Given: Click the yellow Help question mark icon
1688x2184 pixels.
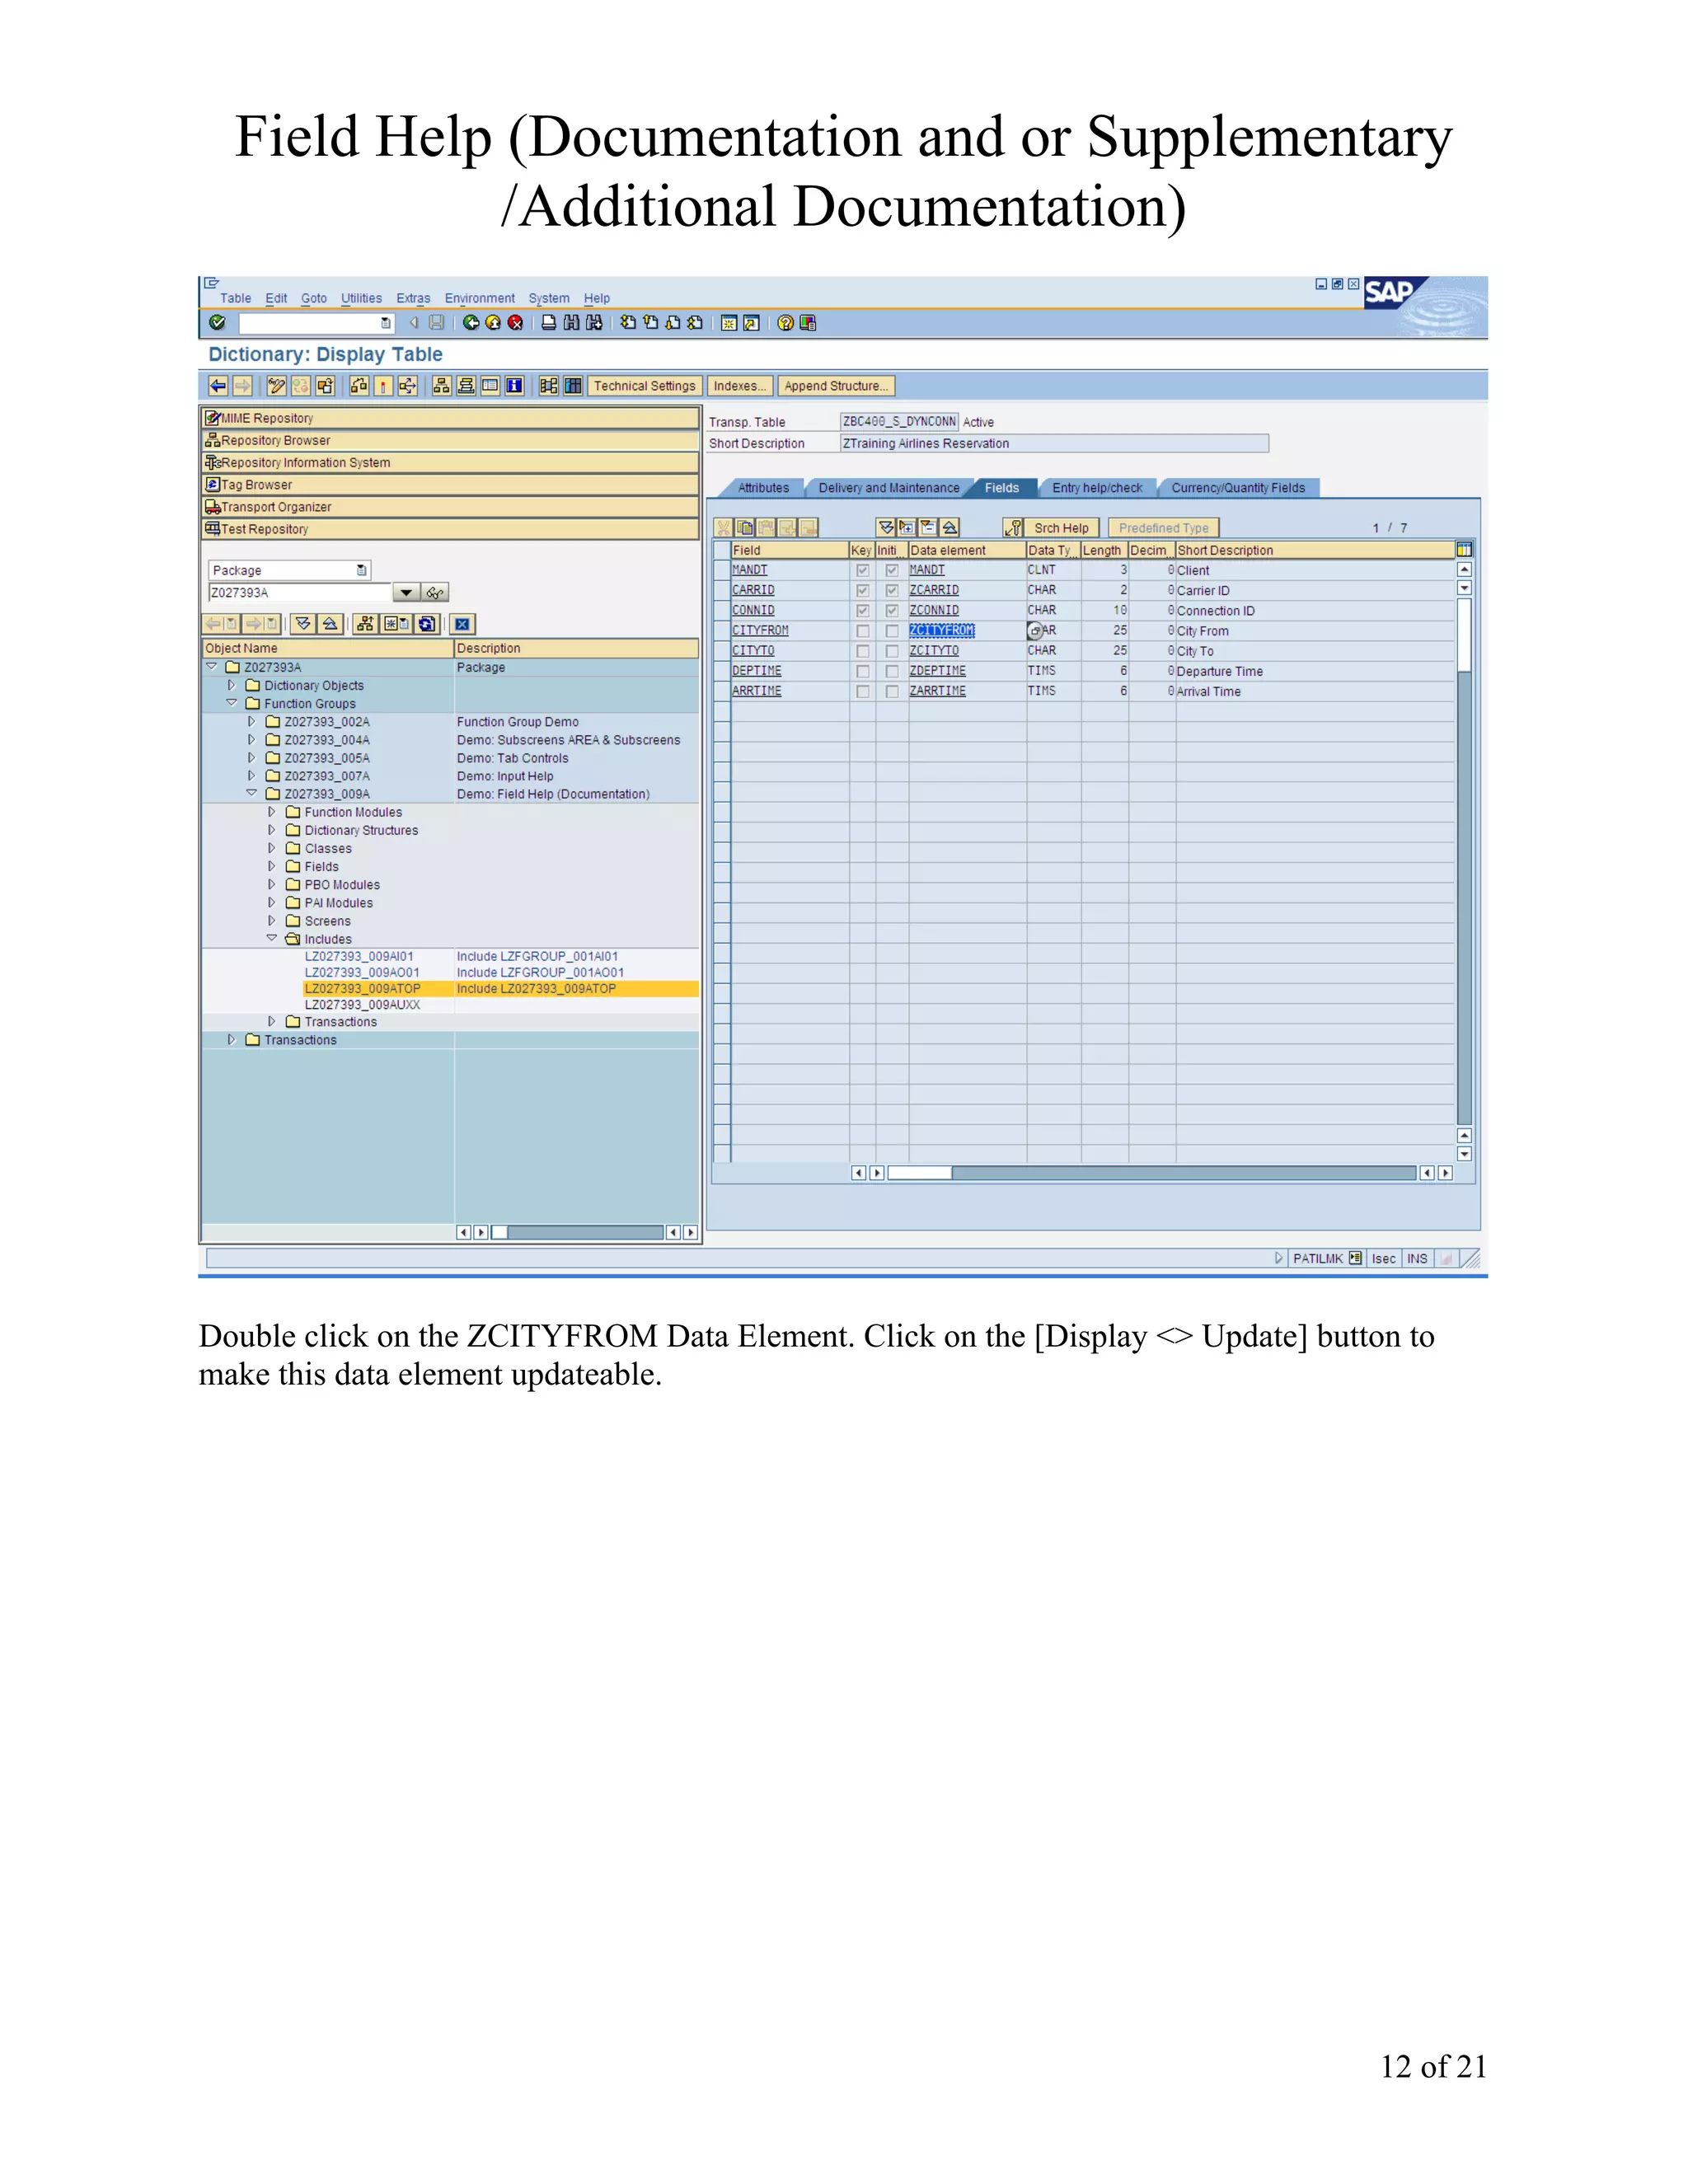Looking at the screenshot, I should coord(786,323).
